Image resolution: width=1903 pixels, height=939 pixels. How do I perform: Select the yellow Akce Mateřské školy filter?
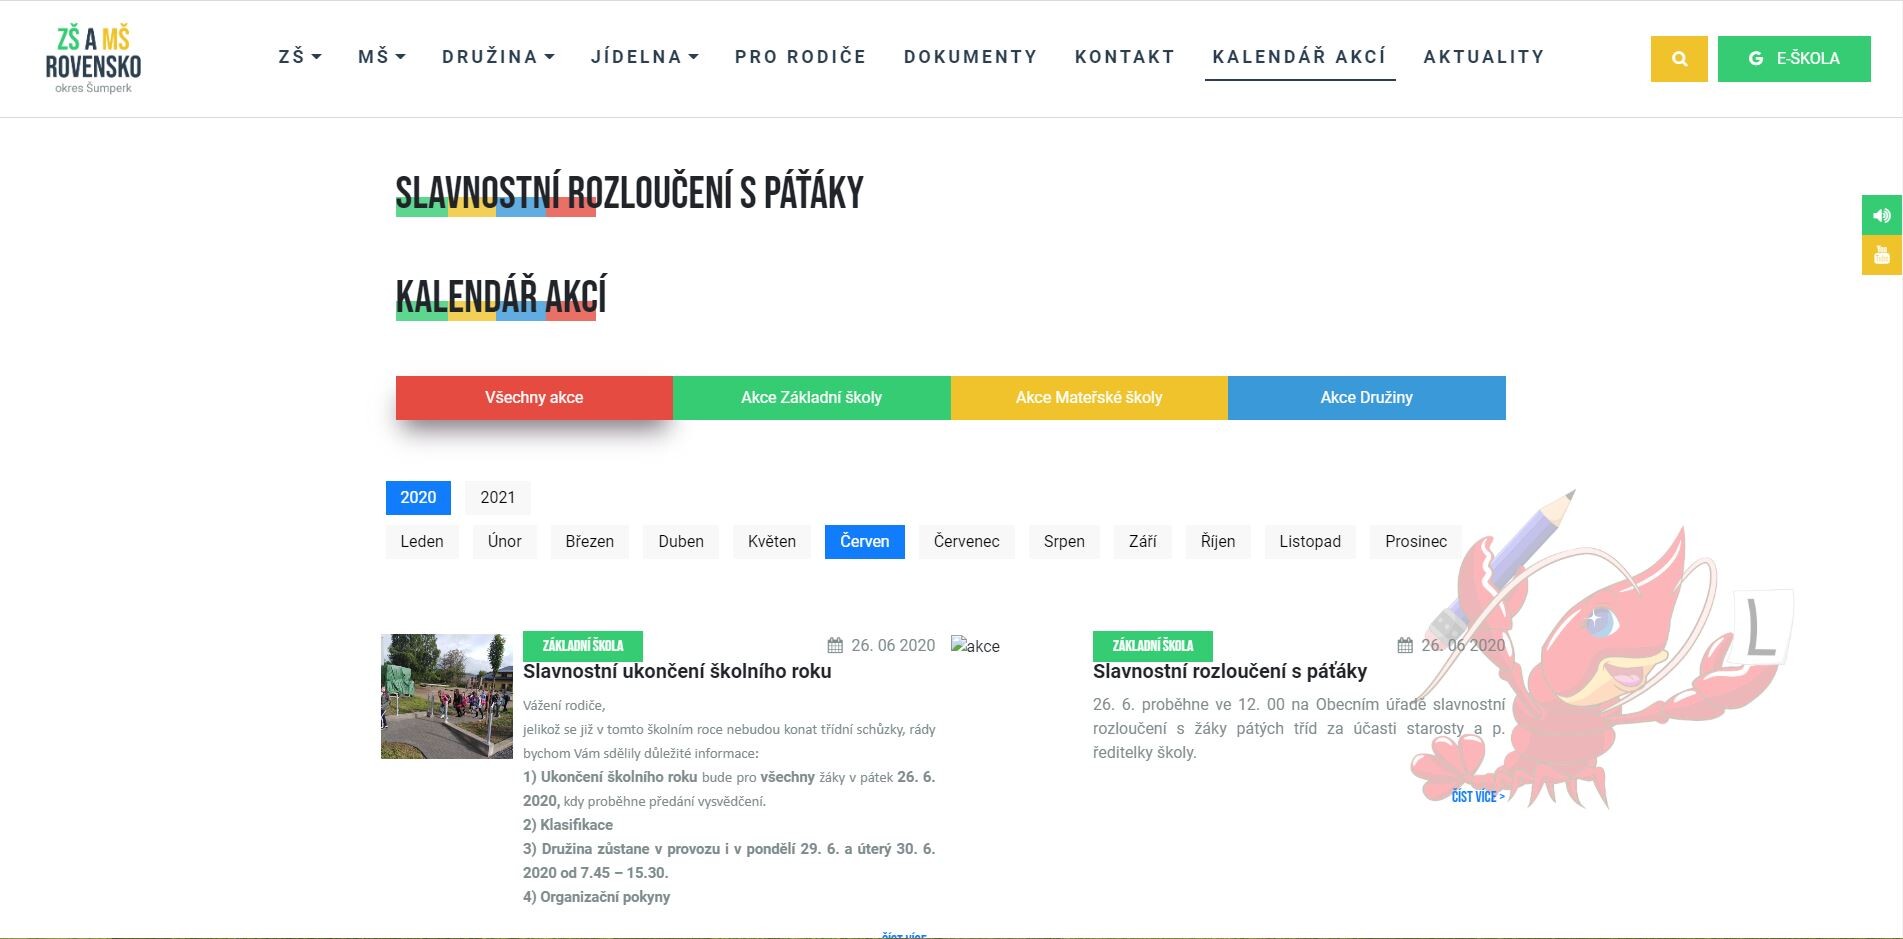coord(1088,398)
